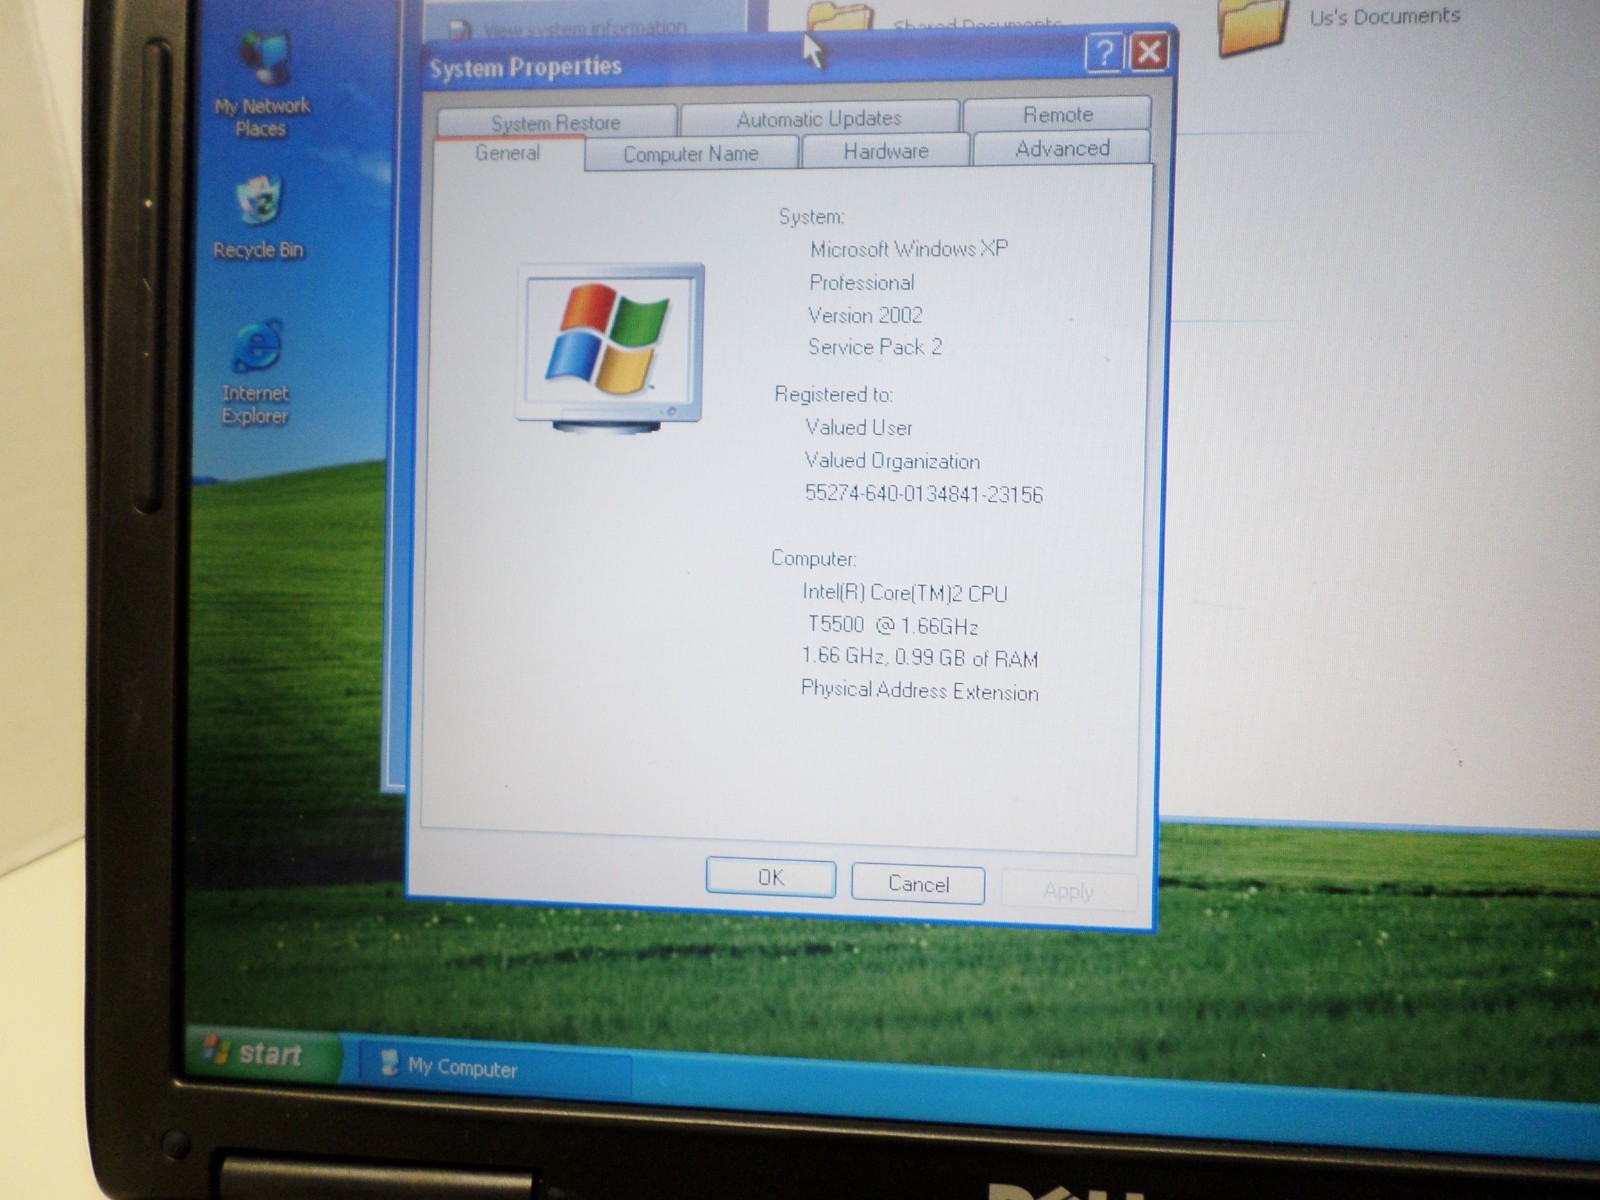Click the Physical Address Extension text
1600x1200 pixels.
coord(919,691)
